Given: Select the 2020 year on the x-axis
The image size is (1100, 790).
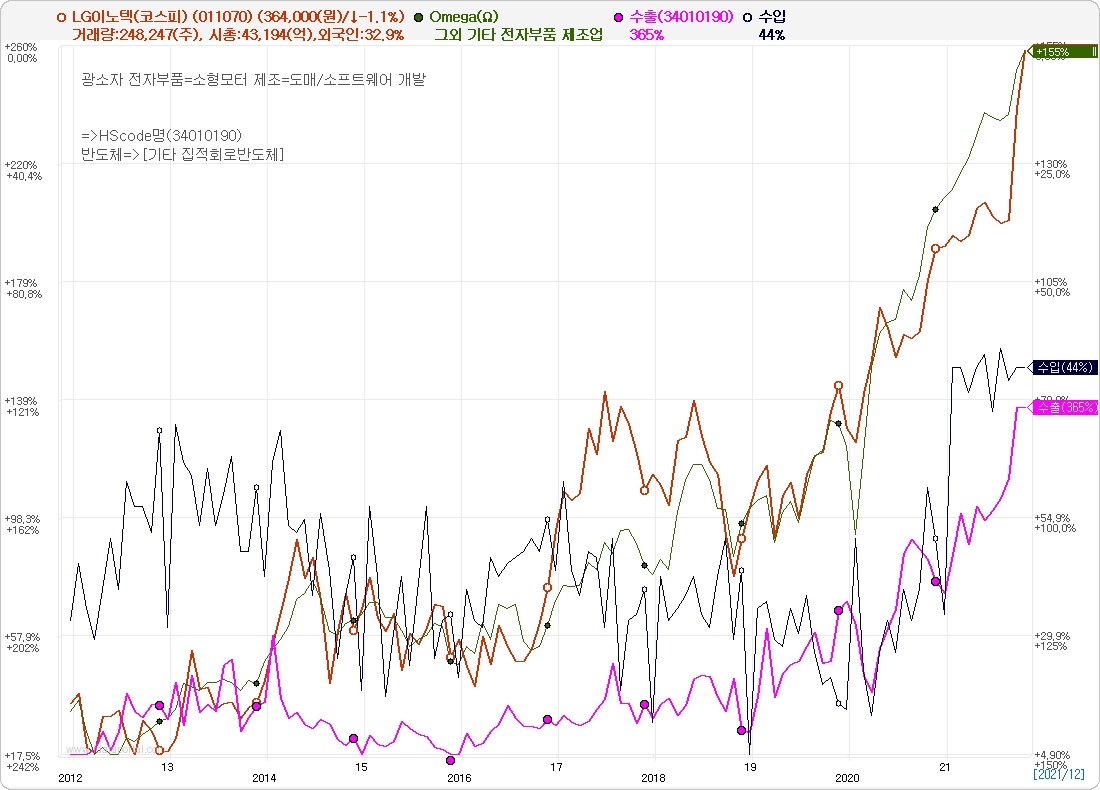Looking at the screenshot, I should 847,777.
